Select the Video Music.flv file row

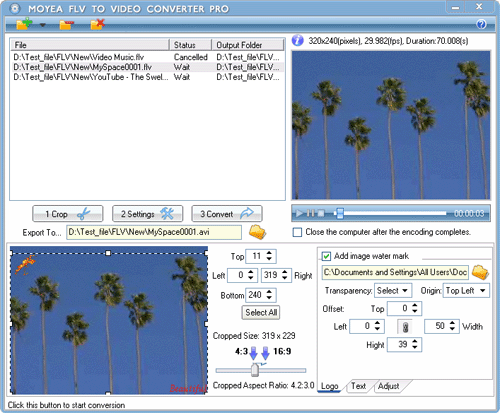coord(147,57)
